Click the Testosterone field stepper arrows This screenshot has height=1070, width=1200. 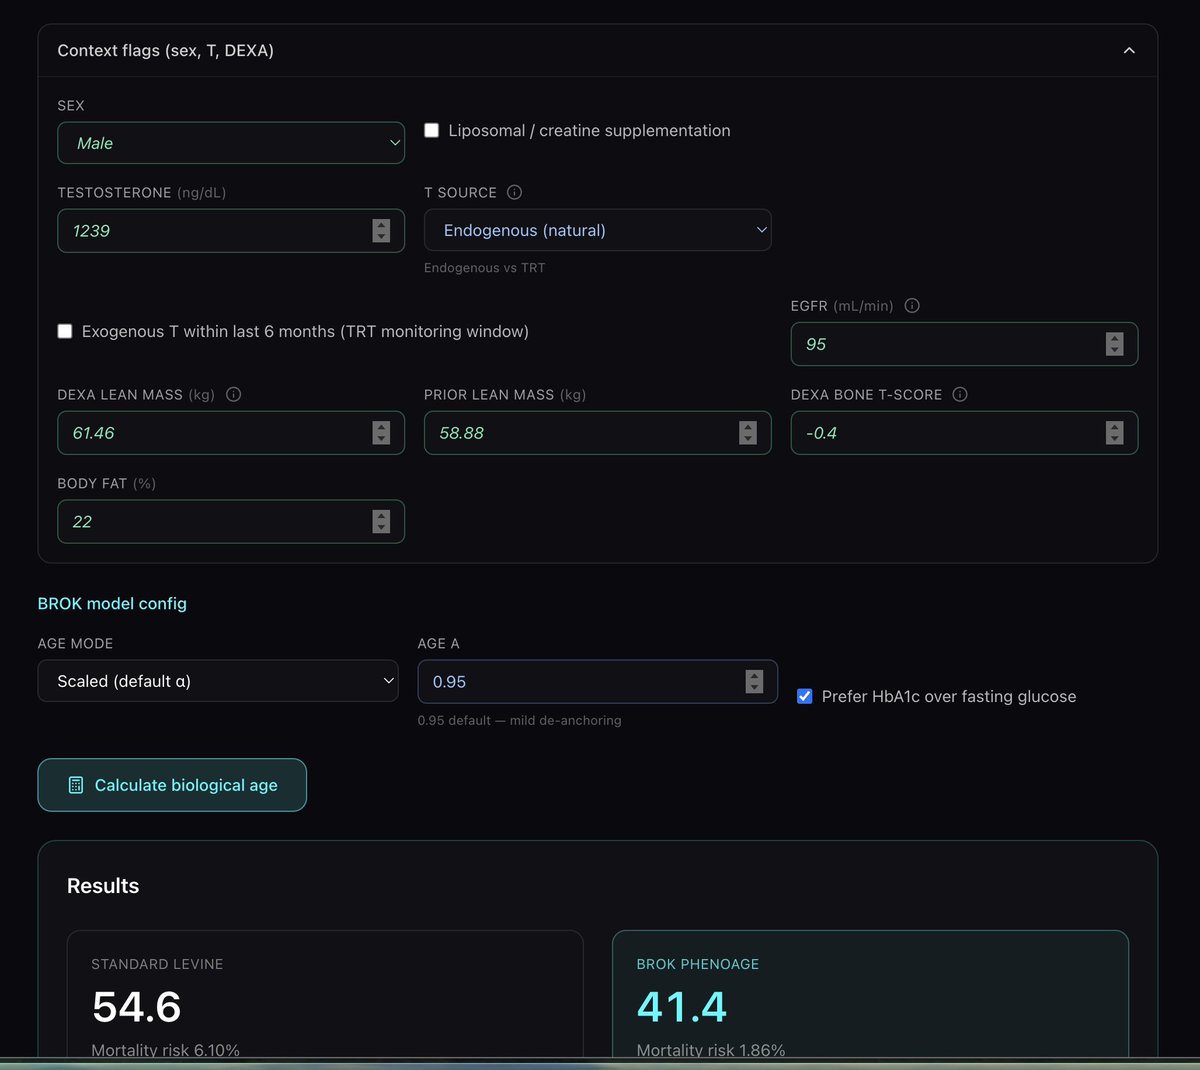(x=381, y=231)
